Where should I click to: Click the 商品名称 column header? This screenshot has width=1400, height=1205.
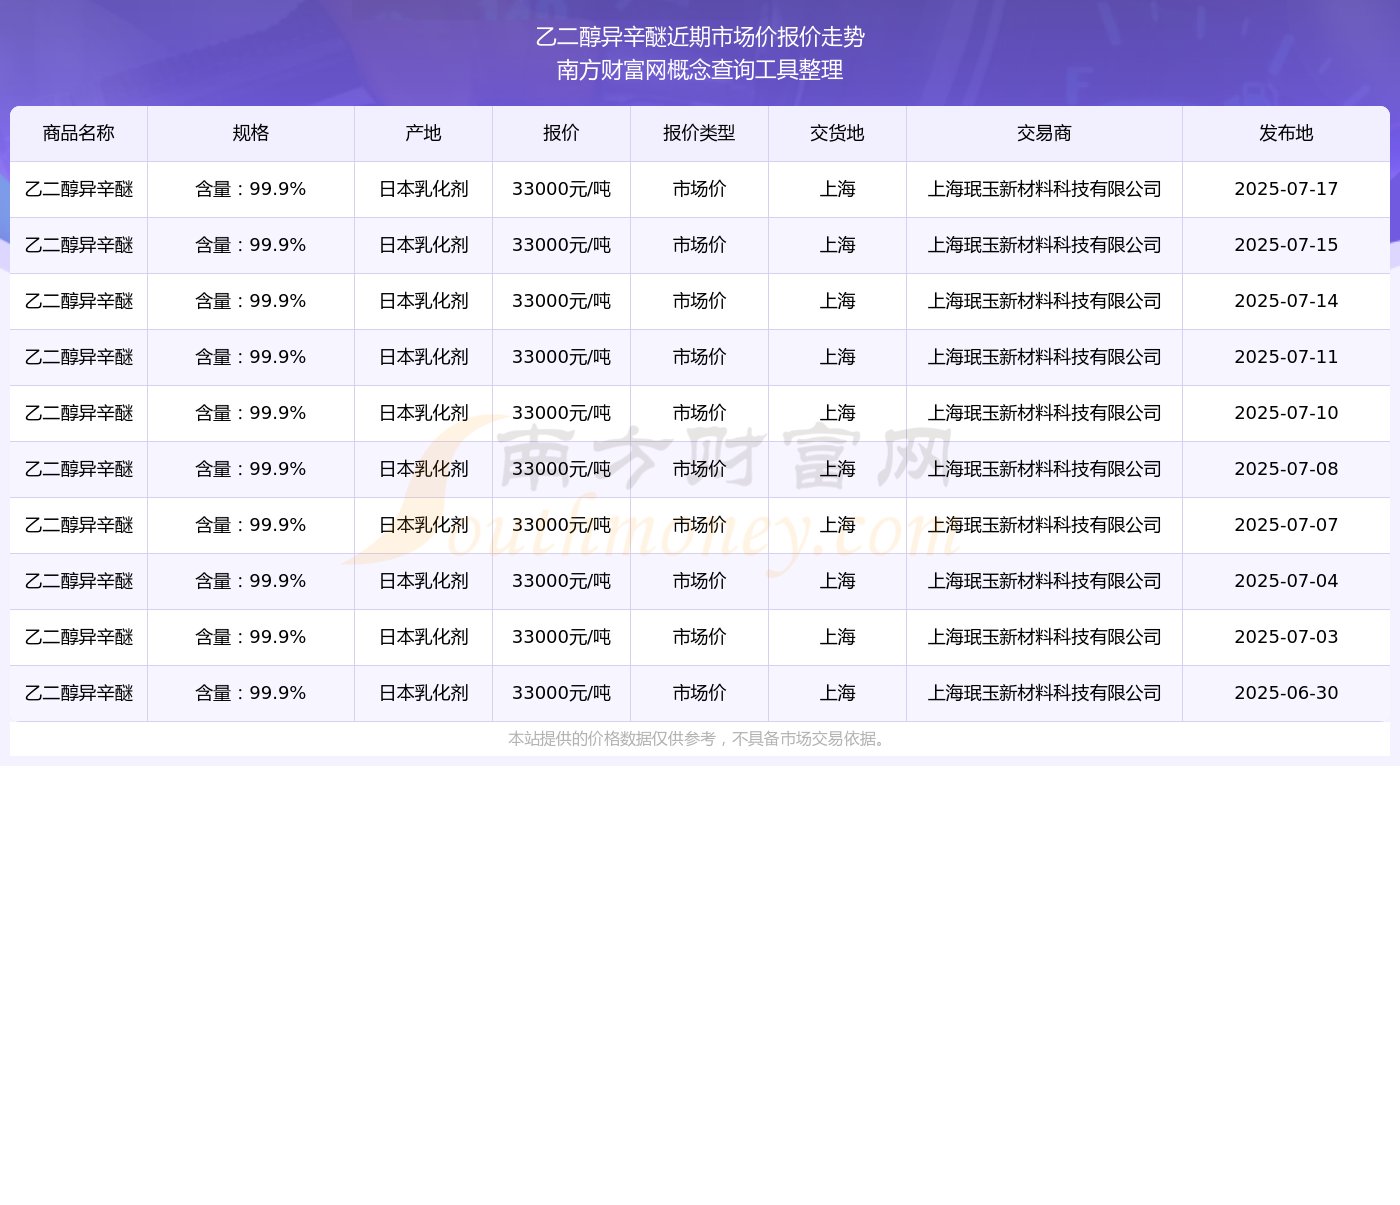[x=79, y=133]
